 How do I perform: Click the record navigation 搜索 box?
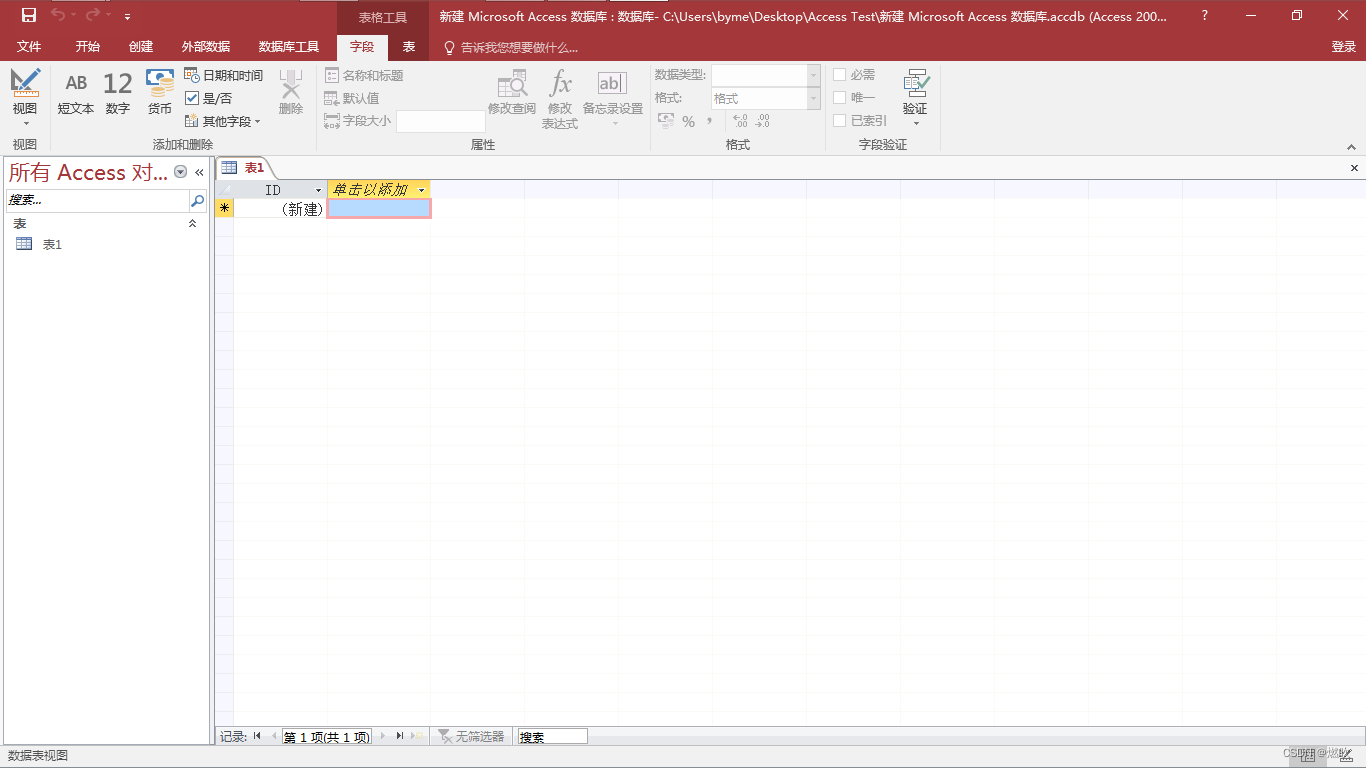(x=552, y=737)
